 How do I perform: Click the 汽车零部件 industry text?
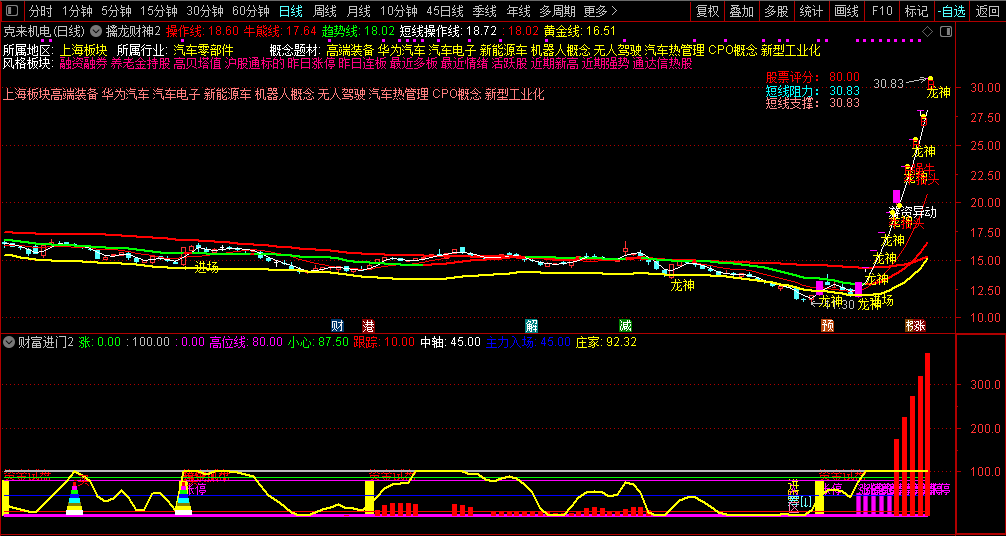tap(203, 50)
